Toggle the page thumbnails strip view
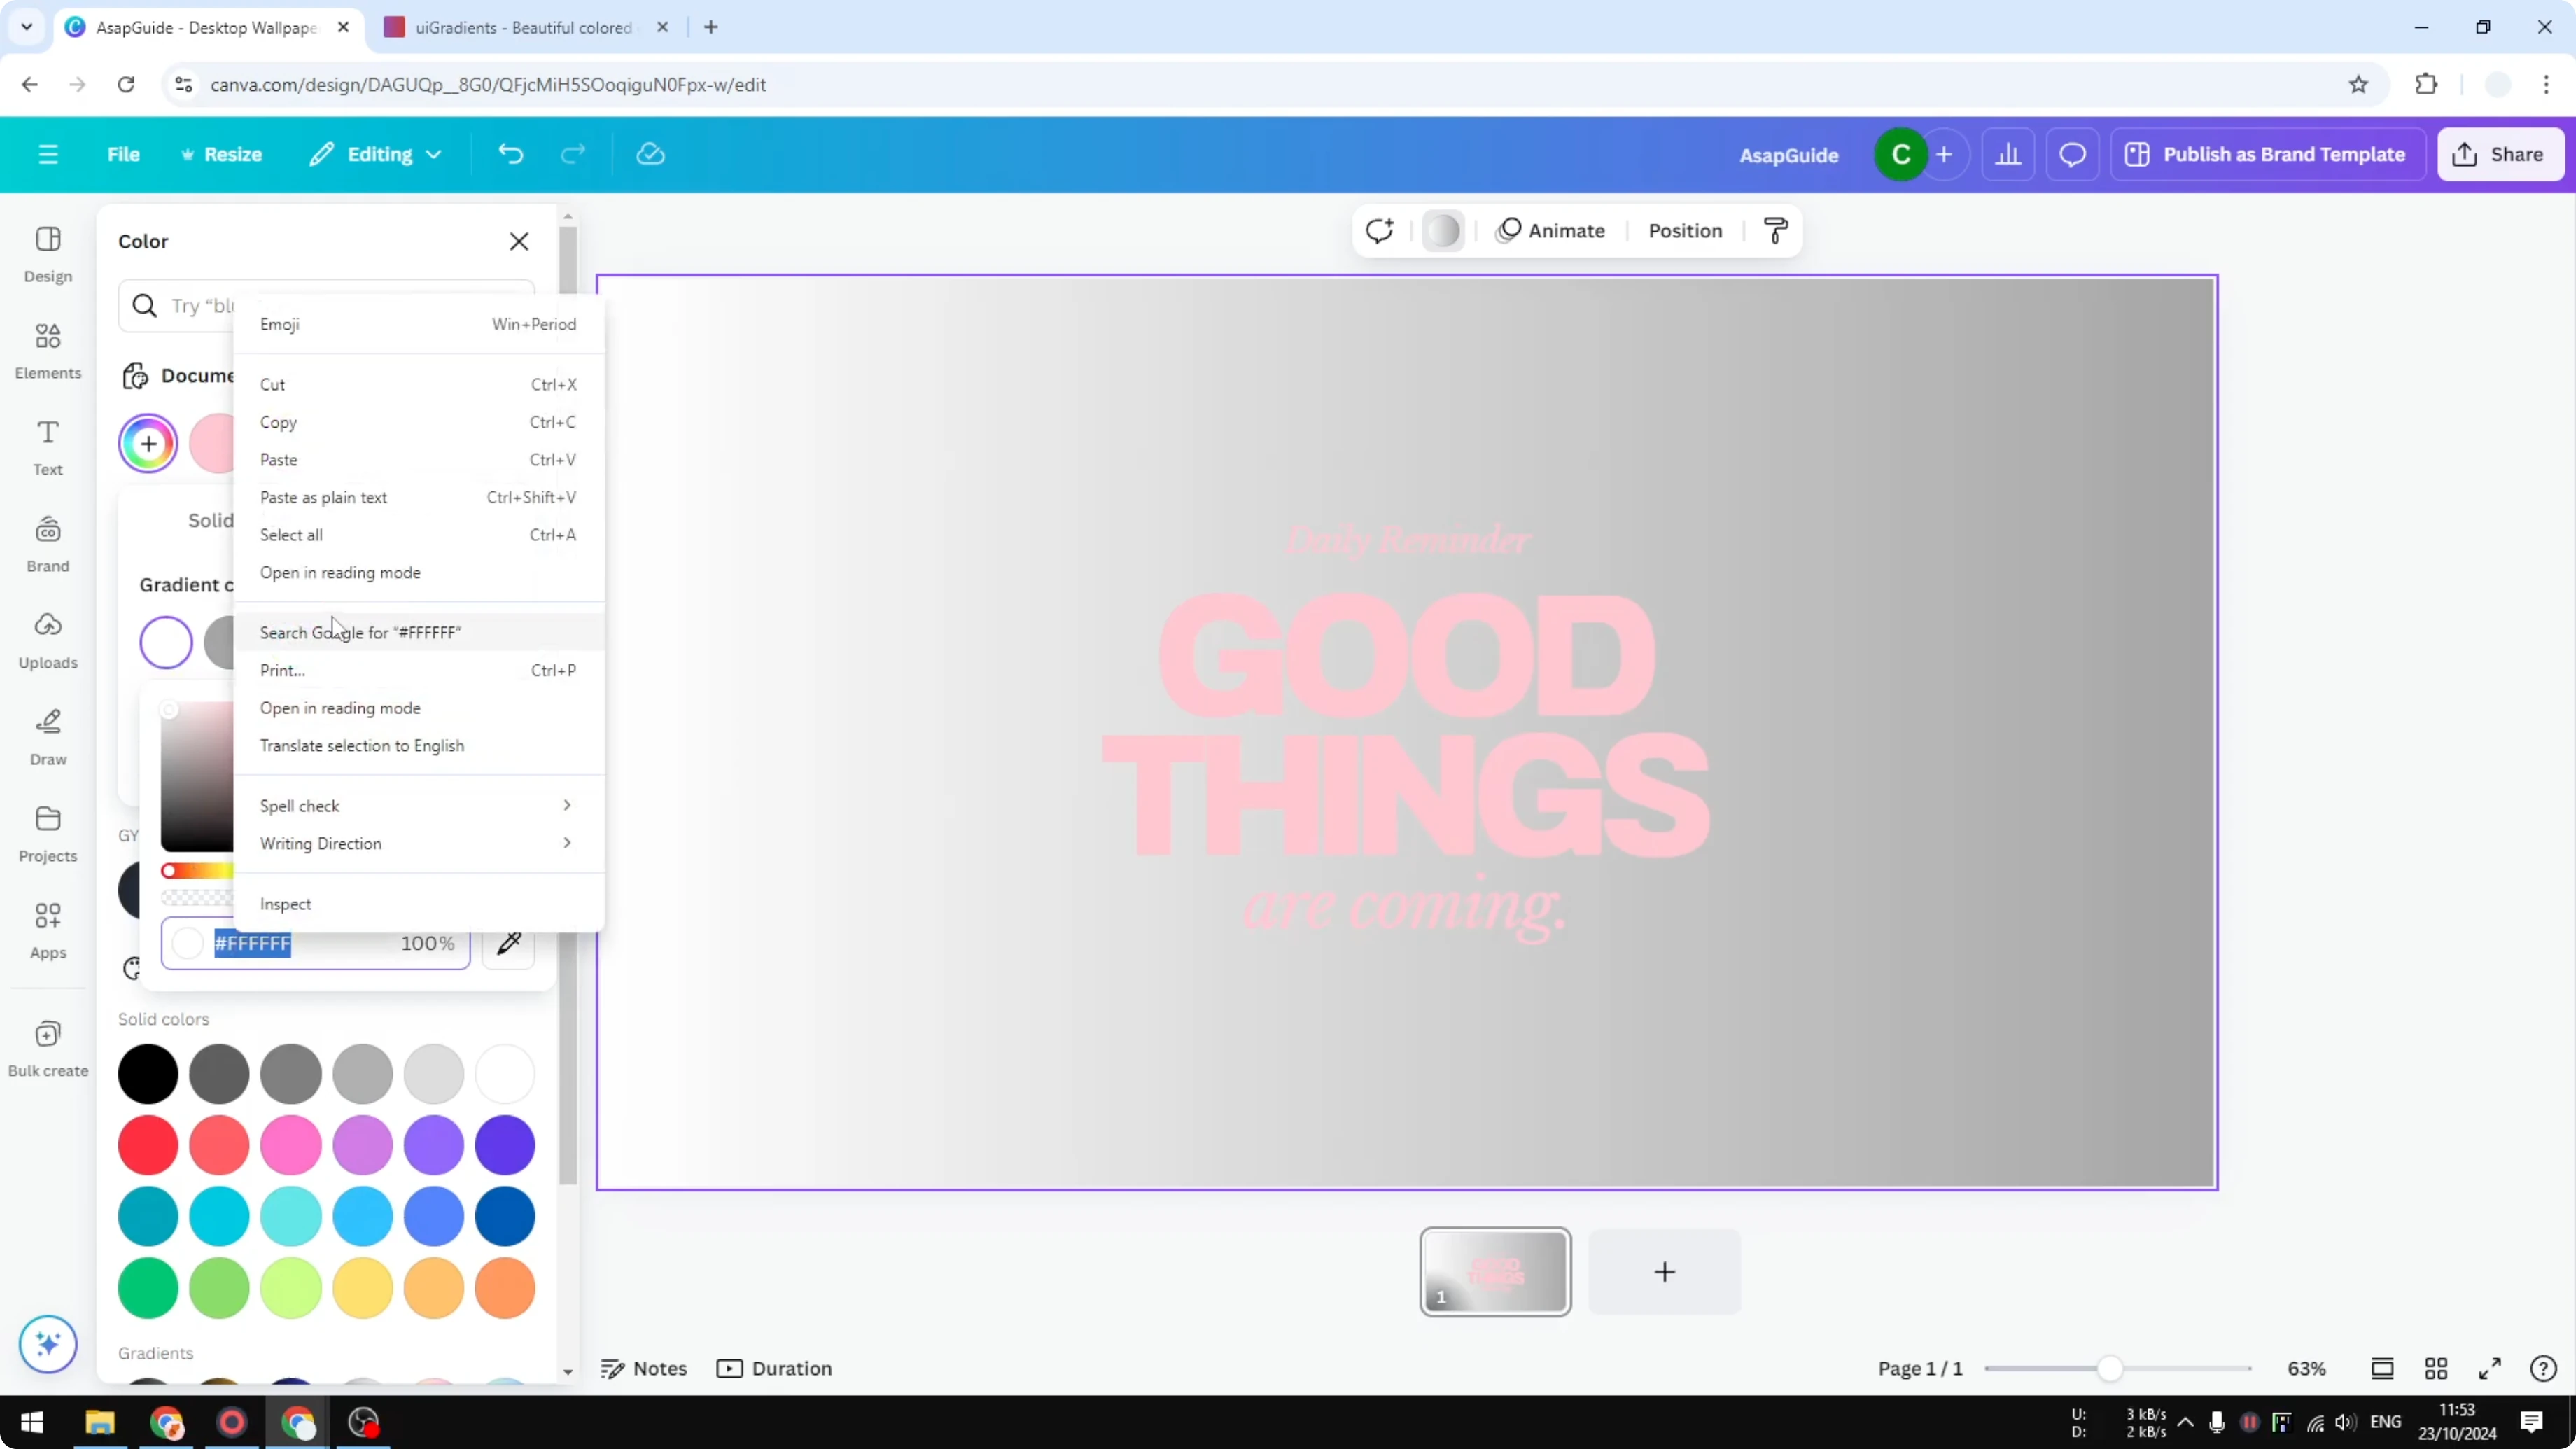This screenshot has height=1449, width=2576. (x=2383, y=1368)
